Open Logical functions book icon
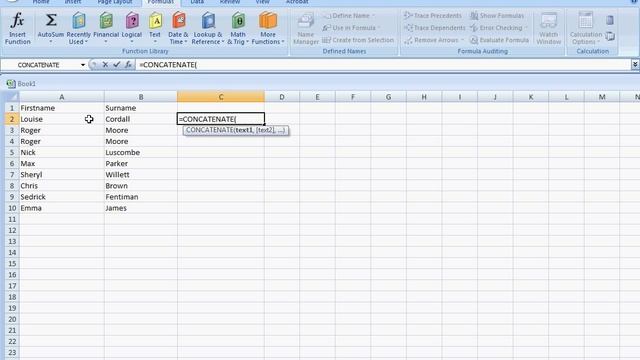640x360 pixels. click(132, 20)
